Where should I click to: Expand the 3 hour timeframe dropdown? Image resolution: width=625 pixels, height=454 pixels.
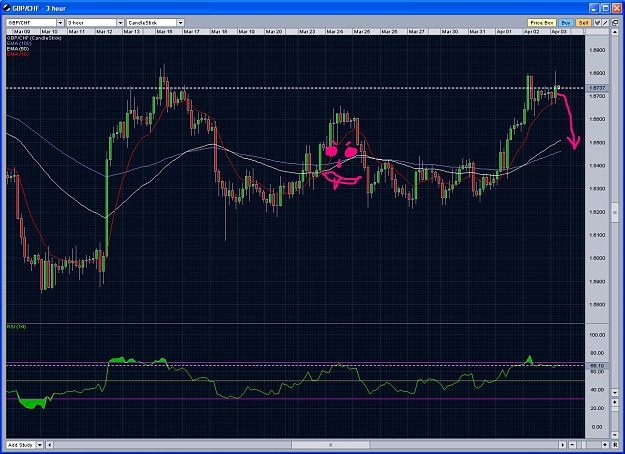[120, 23]
